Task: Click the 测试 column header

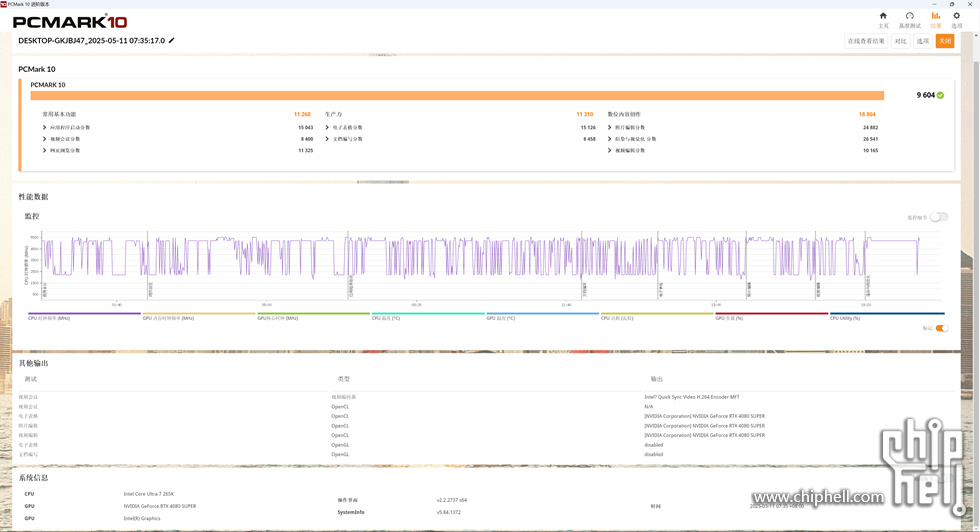Action: [31, 379]
